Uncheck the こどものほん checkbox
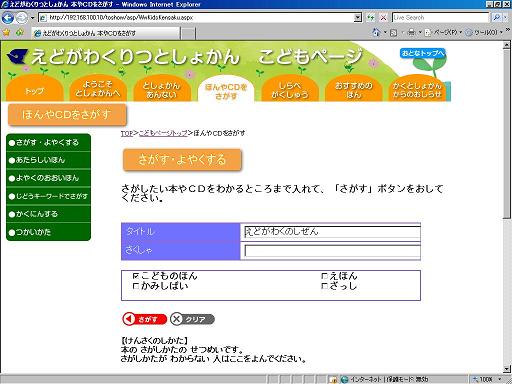This screenshot has height=384, width=512. click(x=136, y=276)
